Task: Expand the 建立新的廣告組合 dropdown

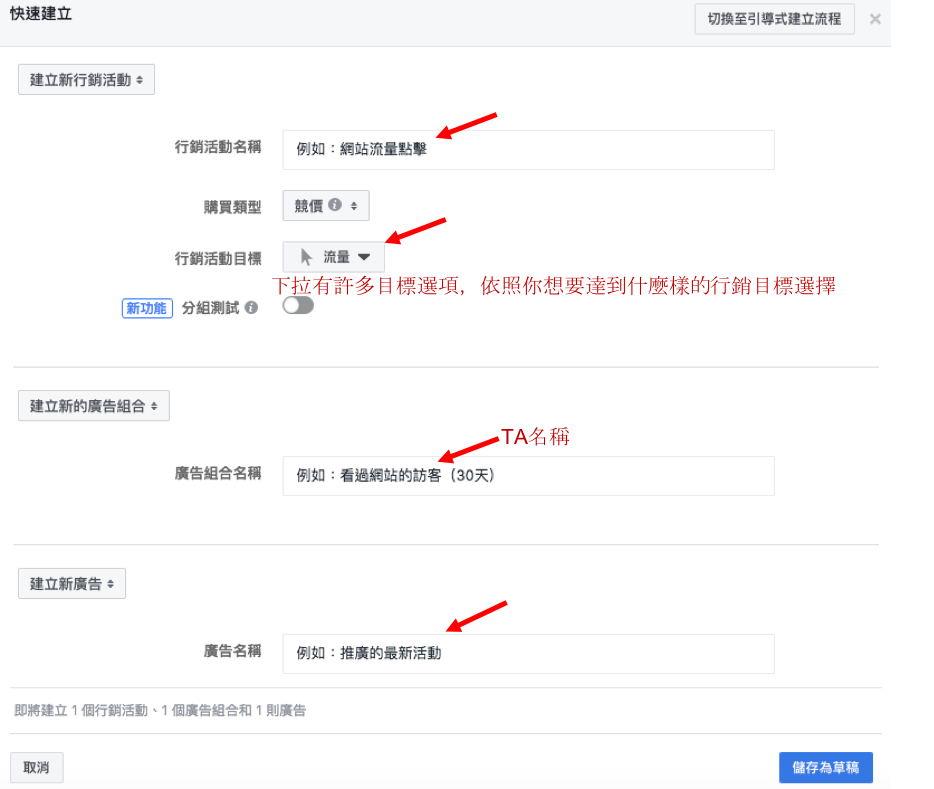Action: coord(94,406)
